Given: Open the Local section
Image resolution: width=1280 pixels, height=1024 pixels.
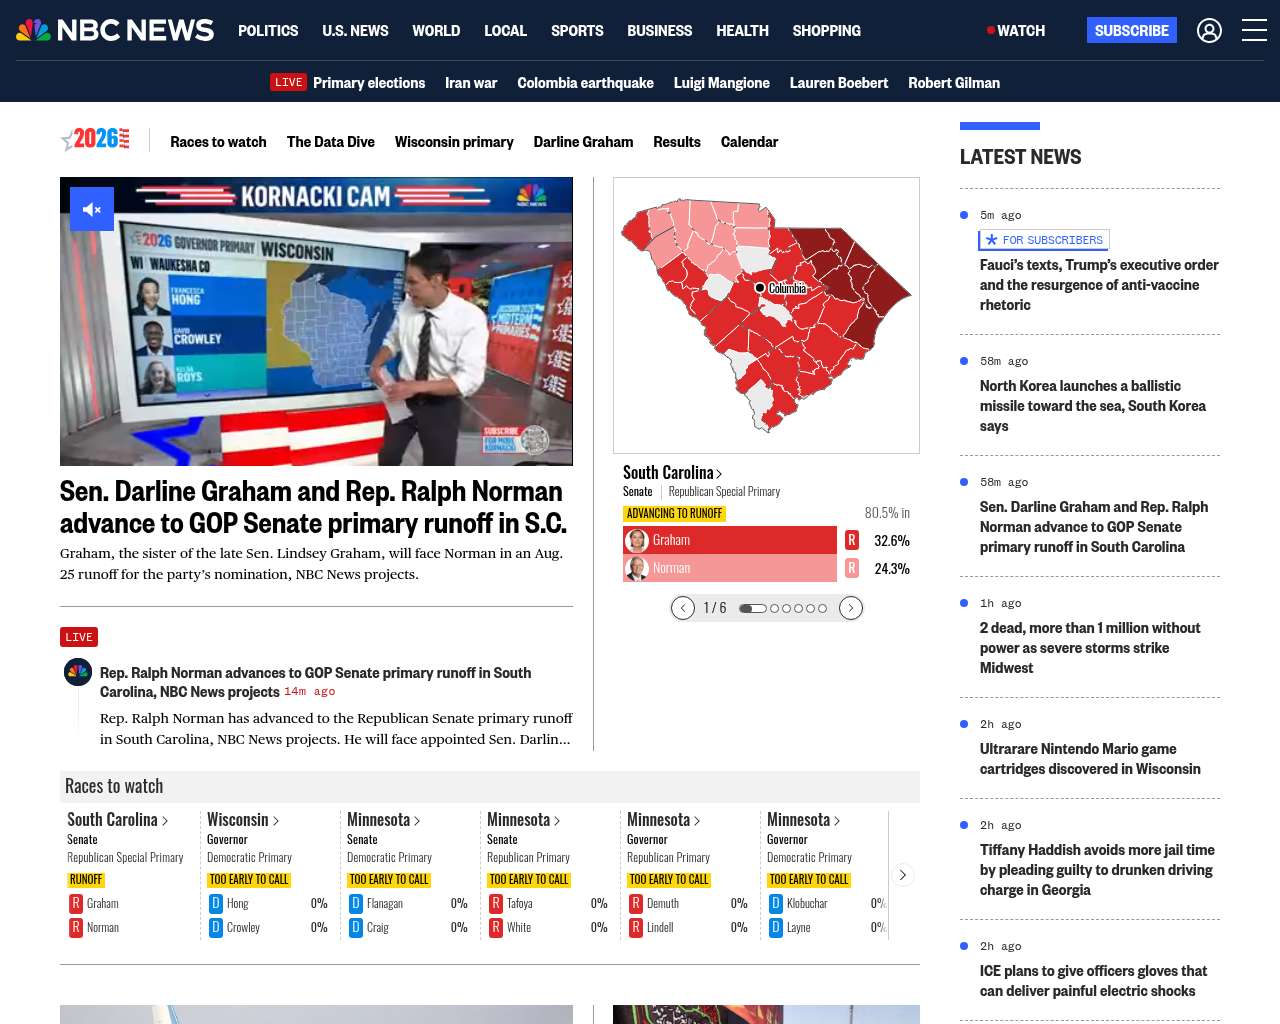Looking at the screenshot, I should (505, 31).
